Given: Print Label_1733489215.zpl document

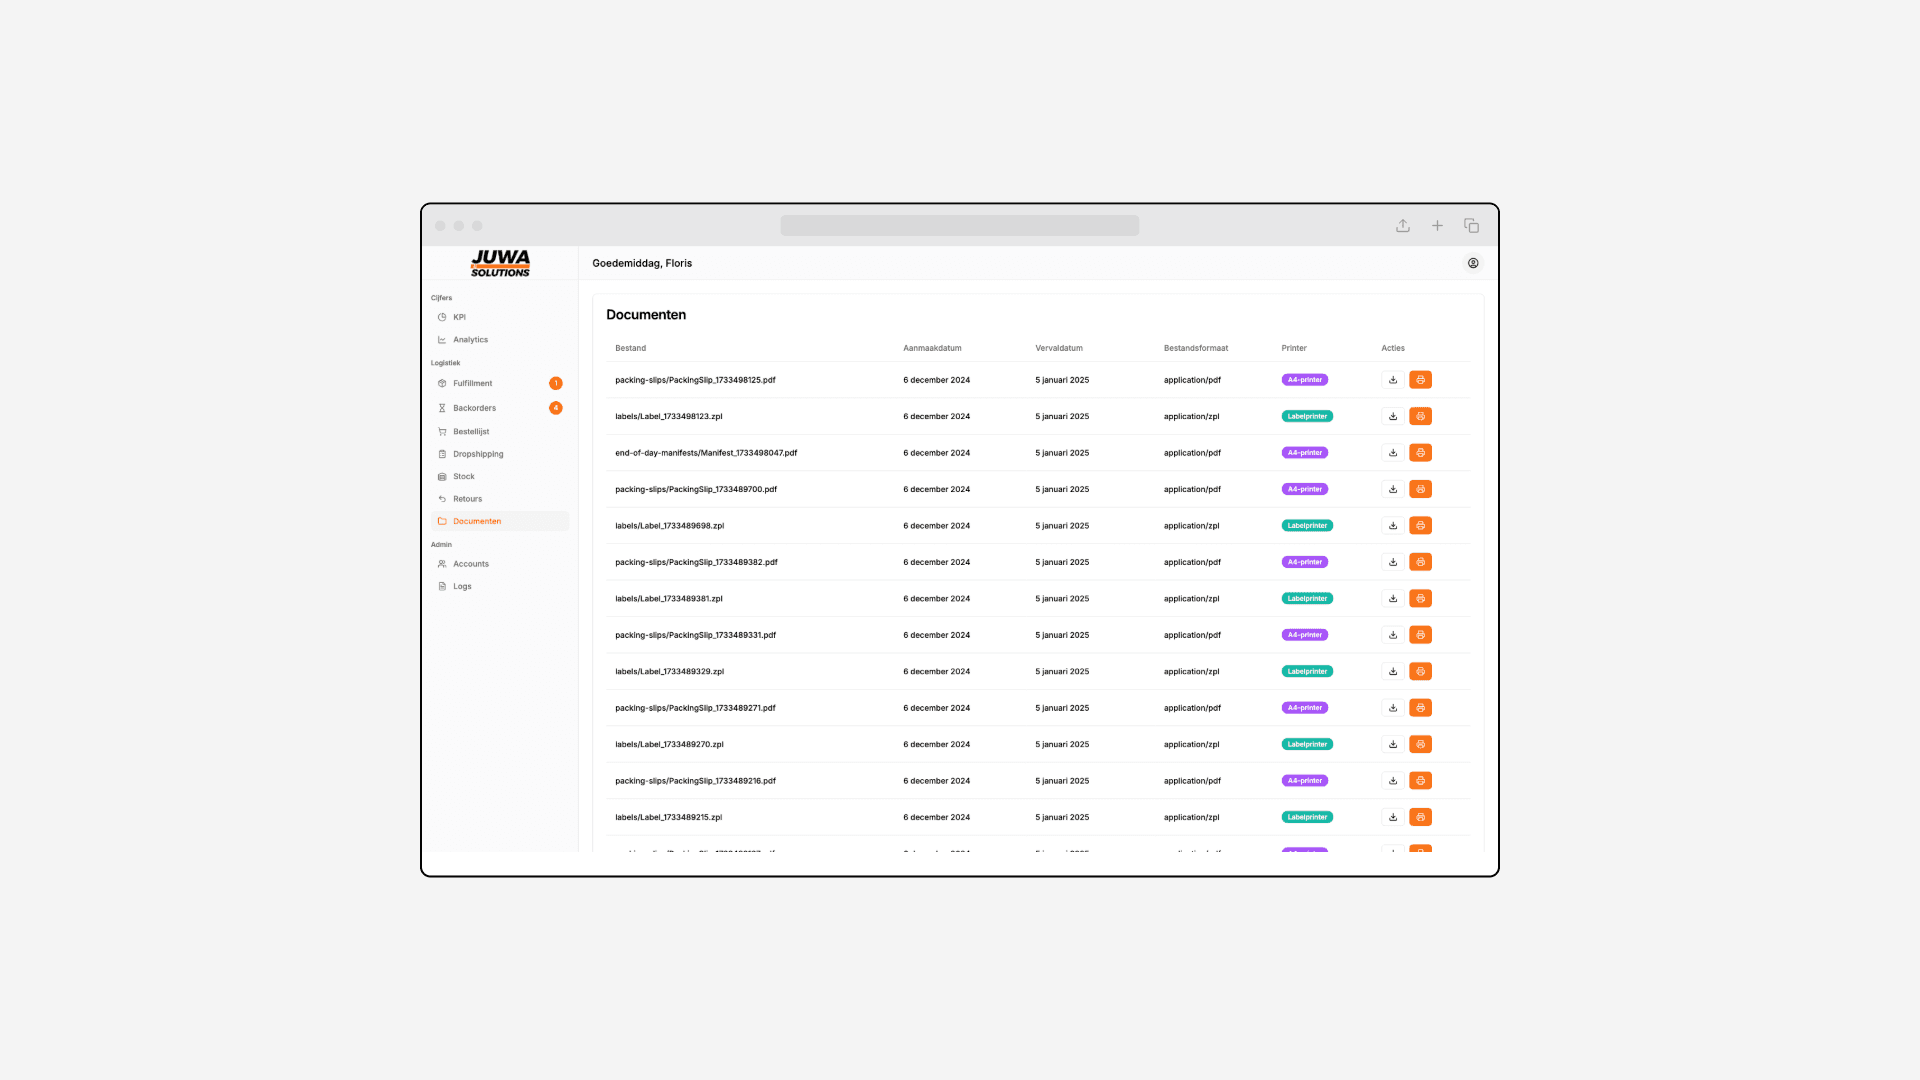Looking at the screenshot, I should [x=1420, y=817].
